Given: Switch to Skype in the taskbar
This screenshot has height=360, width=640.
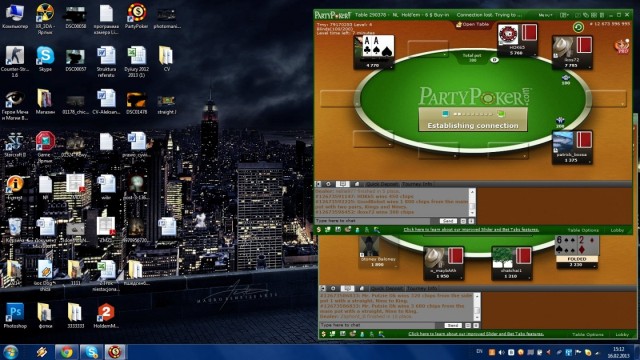Looking at the screenshot, I should (x=91, y=352).
